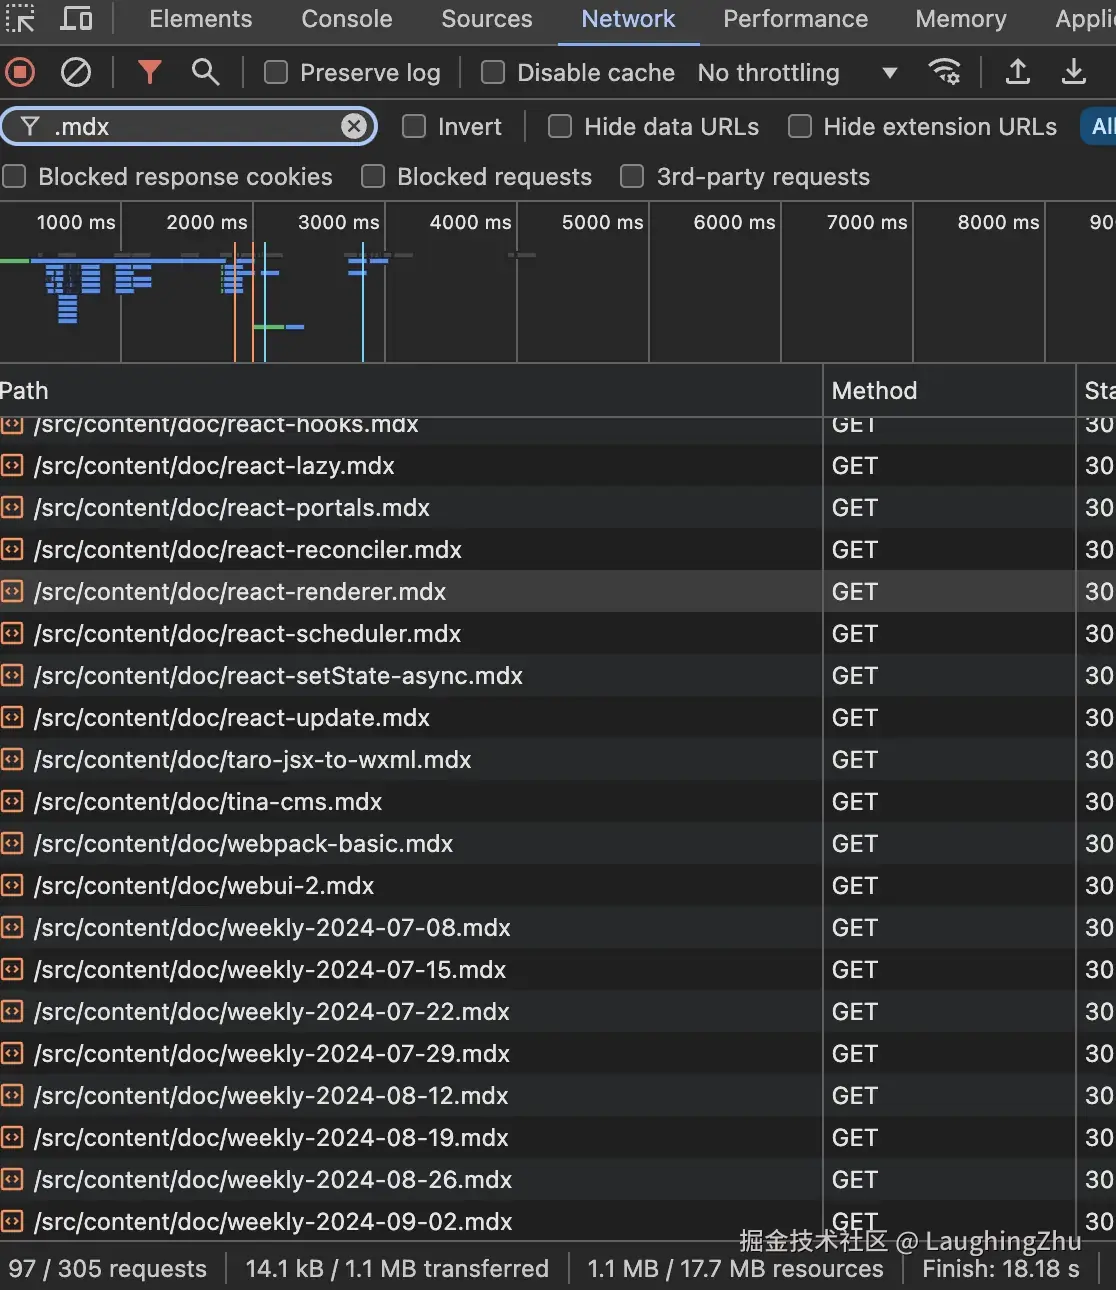Click GET method cell of react-renderer.mdx row

(948, 592)
